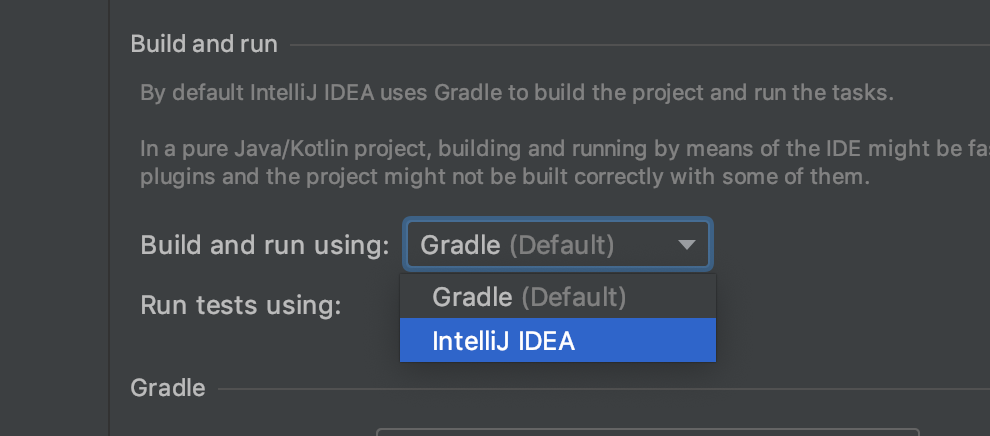Select IntelliJ IDEA from the dropdown list
This screenshot has height=436, width=990.
click(x=503, y=341)
